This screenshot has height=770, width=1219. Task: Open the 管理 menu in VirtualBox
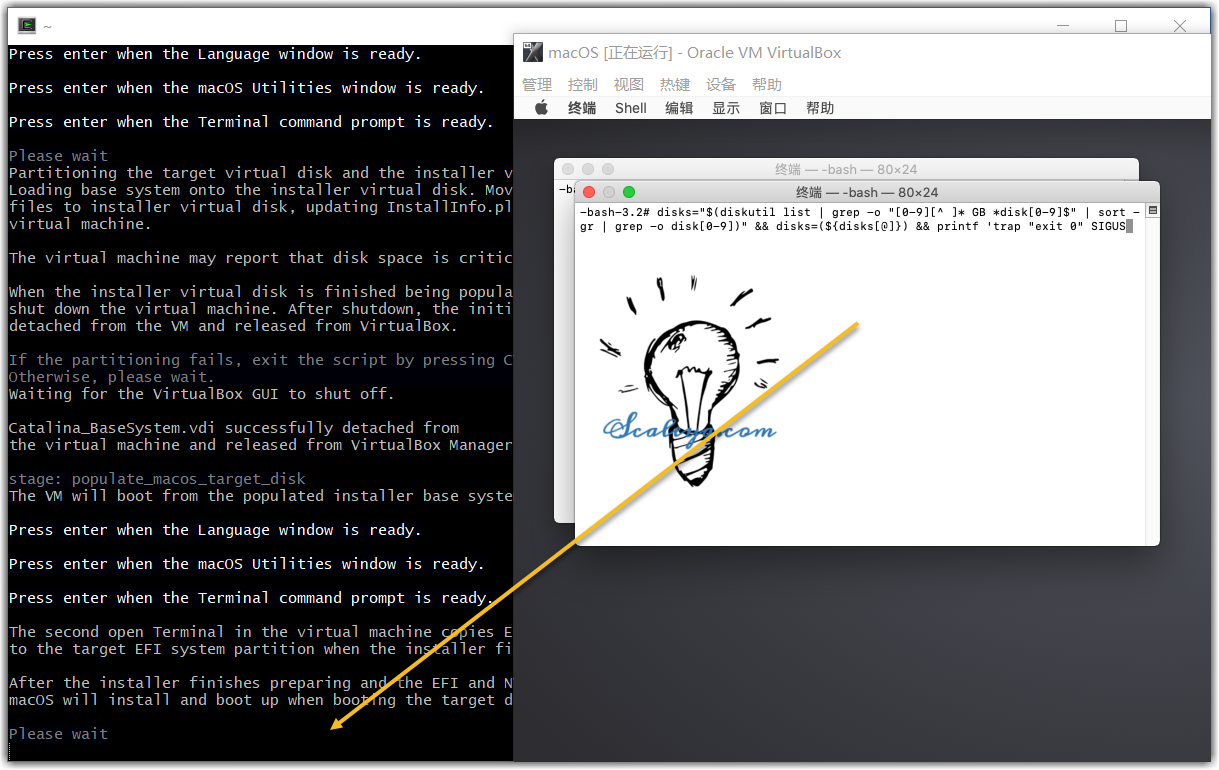pyautogui.click(x=537, y=85)
